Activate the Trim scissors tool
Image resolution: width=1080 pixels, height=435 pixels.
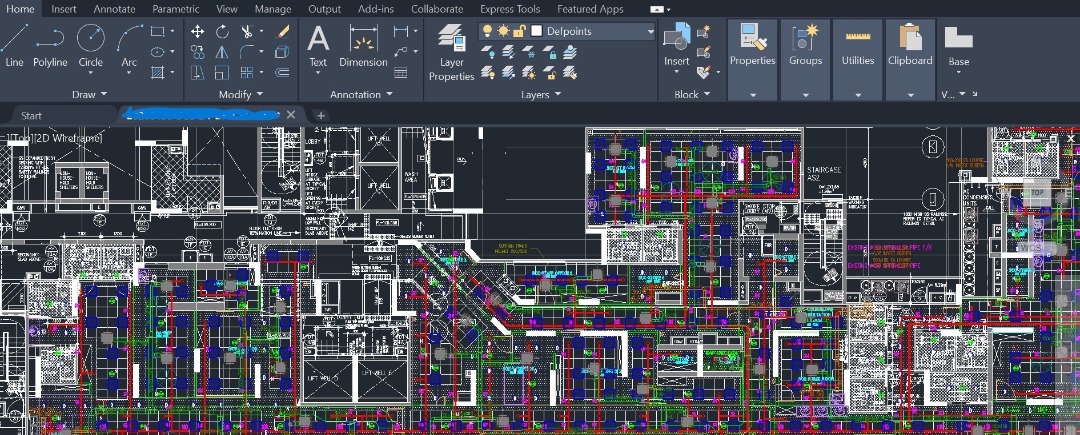coord(247,32)
